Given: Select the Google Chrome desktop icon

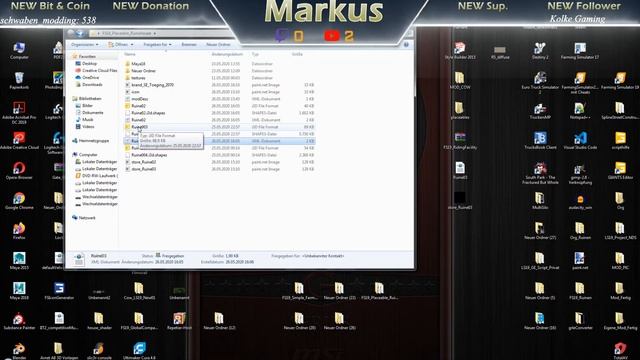Looking at the screenshot, I should tap(19, 200).
